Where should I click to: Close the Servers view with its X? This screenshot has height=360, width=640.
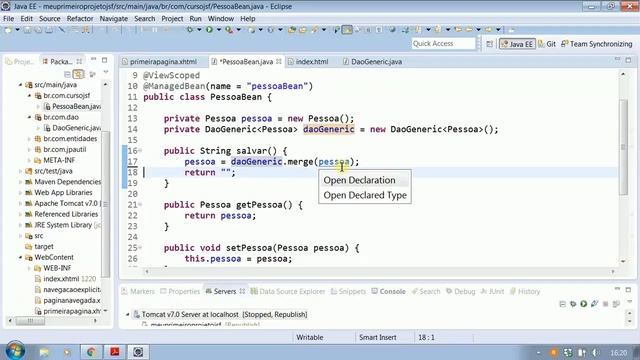tap(242, 291)
